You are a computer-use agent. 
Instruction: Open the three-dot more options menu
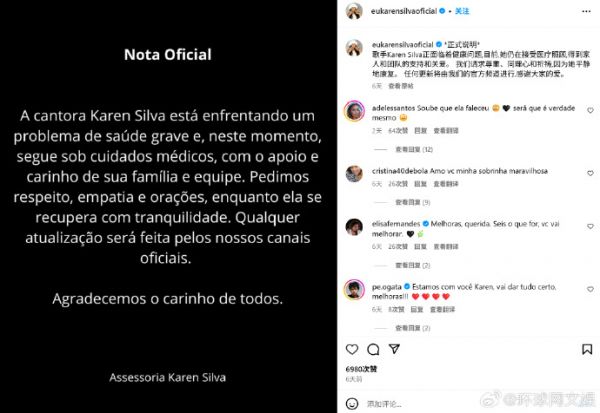point(586,11)
